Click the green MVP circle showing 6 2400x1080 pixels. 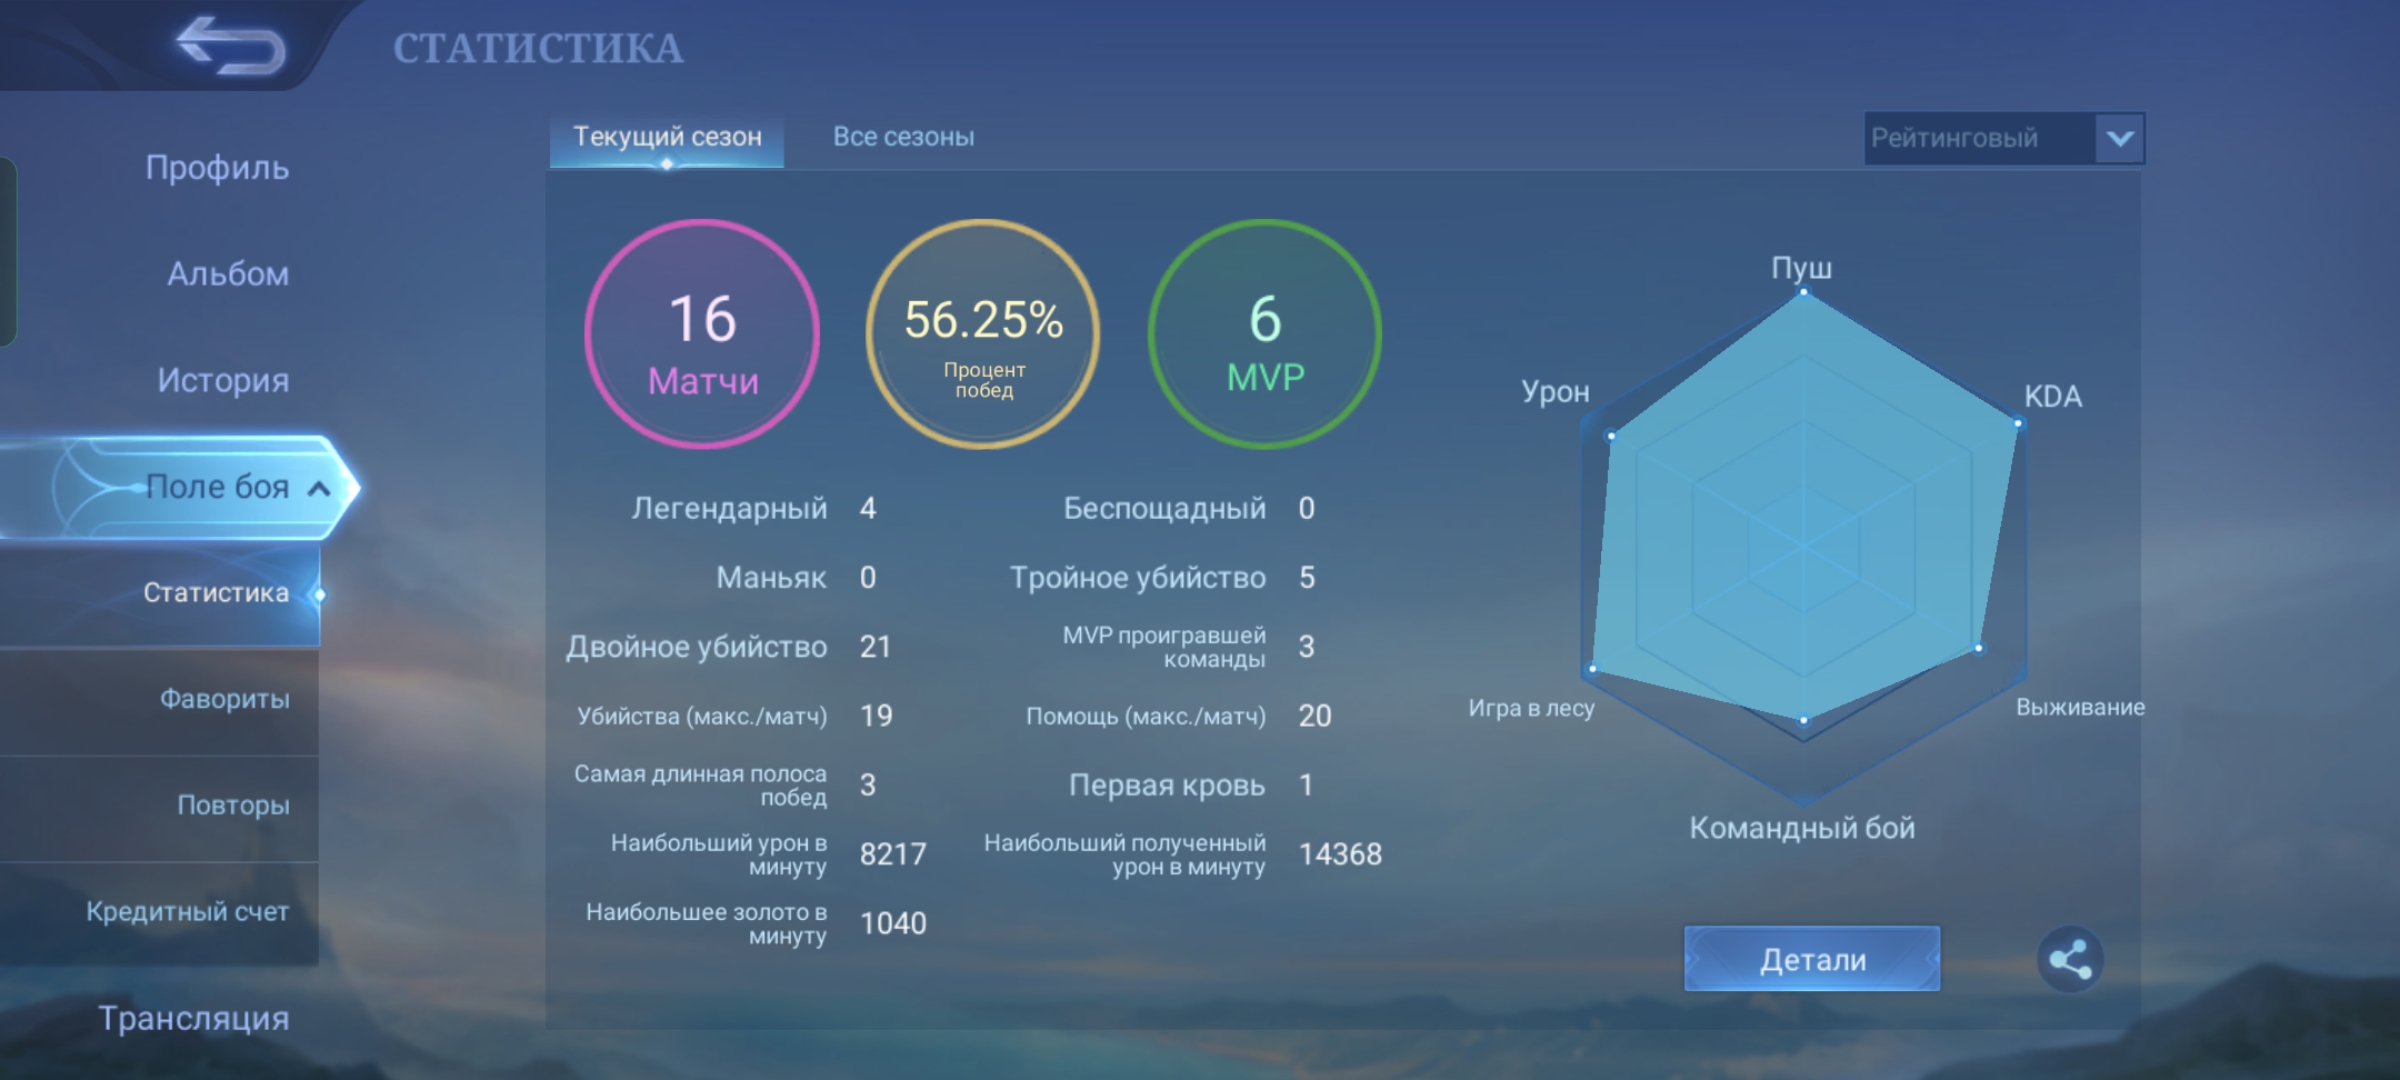(x=1265, y=335)
